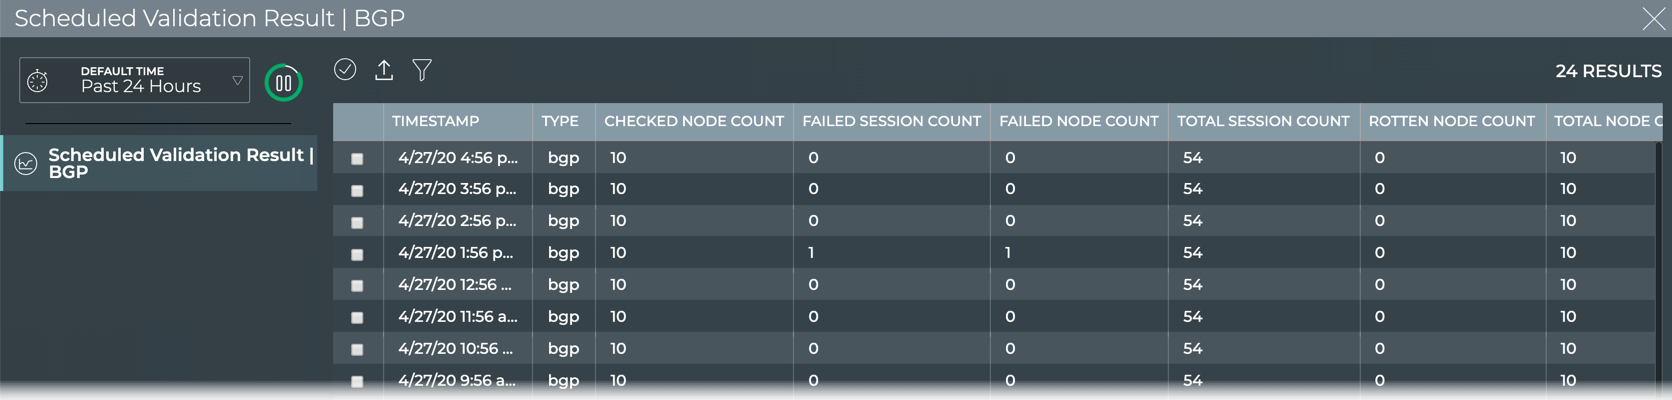Pause auto-refresh with green circle button
The height and width of the screenshot is (400, 1672).
[x=283, y=83]
